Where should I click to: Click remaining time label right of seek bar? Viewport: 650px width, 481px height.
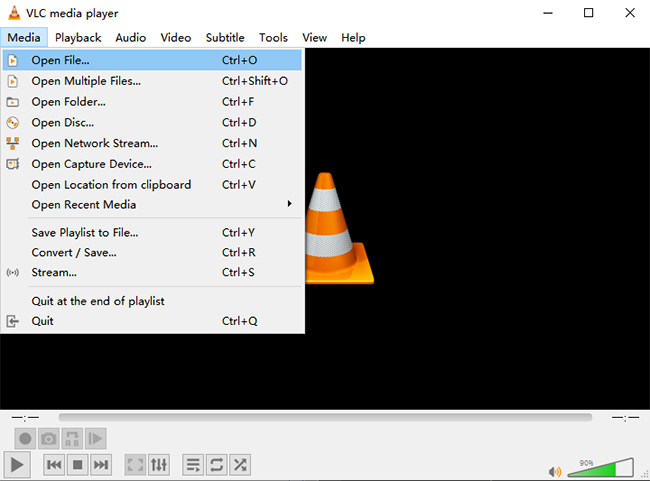point(625,418)
